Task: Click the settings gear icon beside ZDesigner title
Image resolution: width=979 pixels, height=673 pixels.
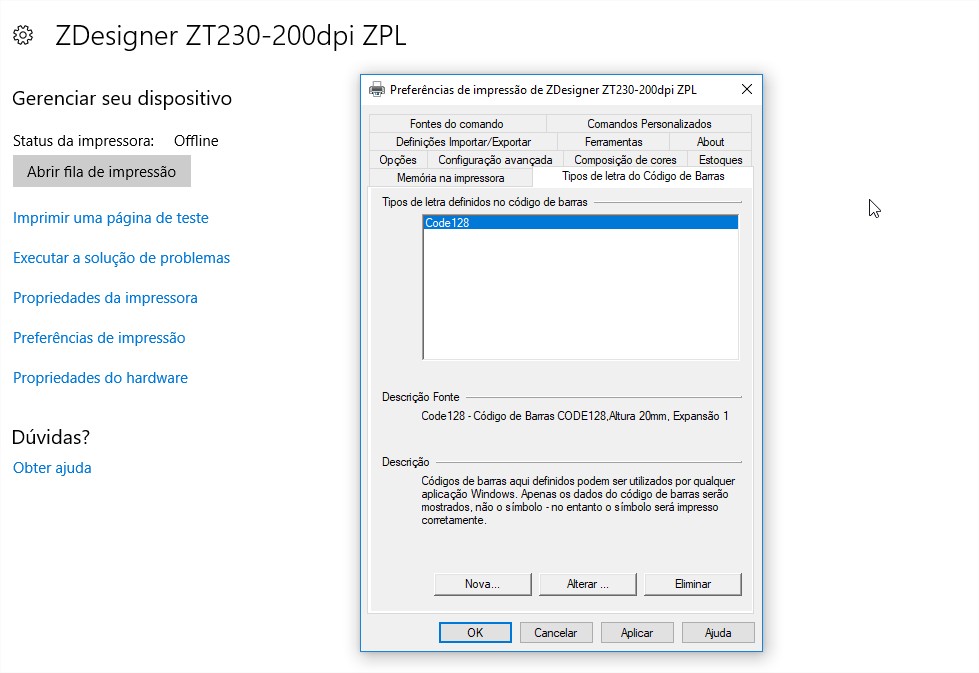Action: click(x=23, y=36)
